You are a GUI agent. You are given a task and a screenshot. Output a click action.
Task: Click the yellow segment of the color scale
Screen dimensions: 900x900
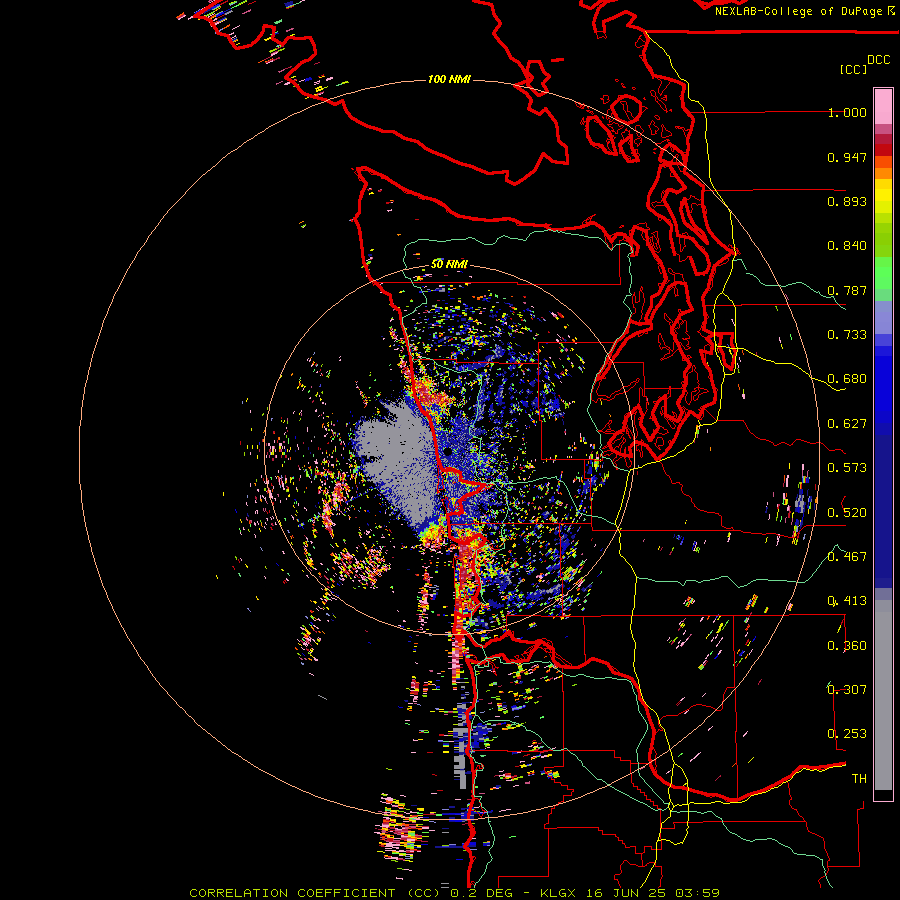pos(883,196)
